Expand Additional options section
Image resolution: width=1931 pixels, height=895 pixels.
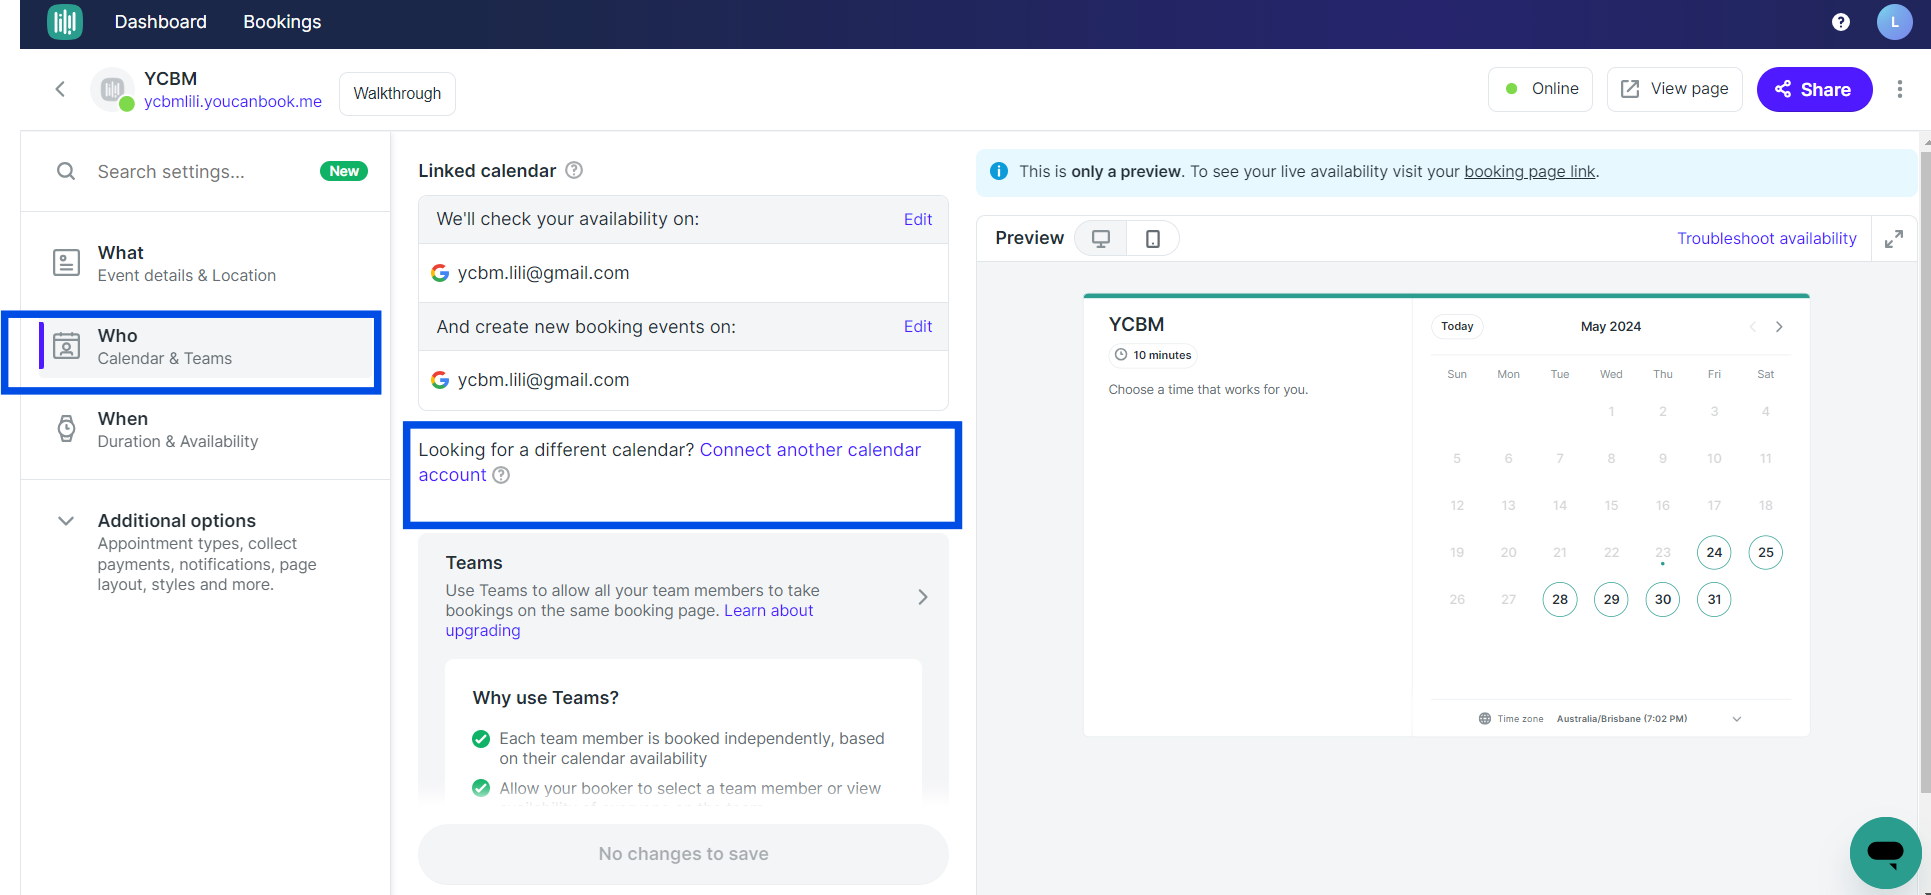tap(205, 552)
